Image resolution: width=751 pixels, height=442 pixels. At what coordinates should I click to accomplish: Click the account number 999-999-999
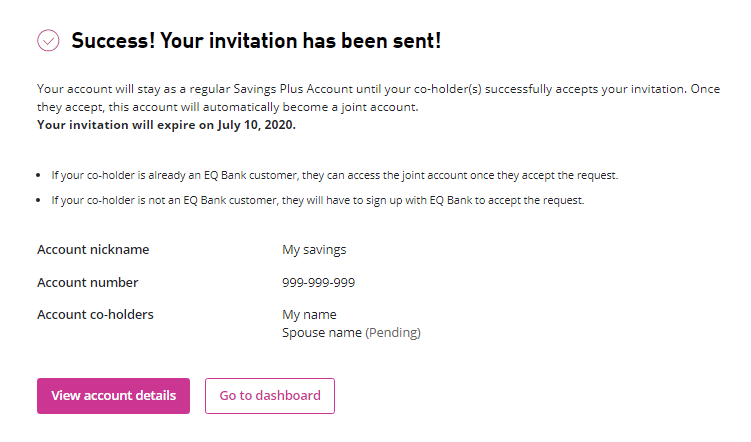(318, 282)
